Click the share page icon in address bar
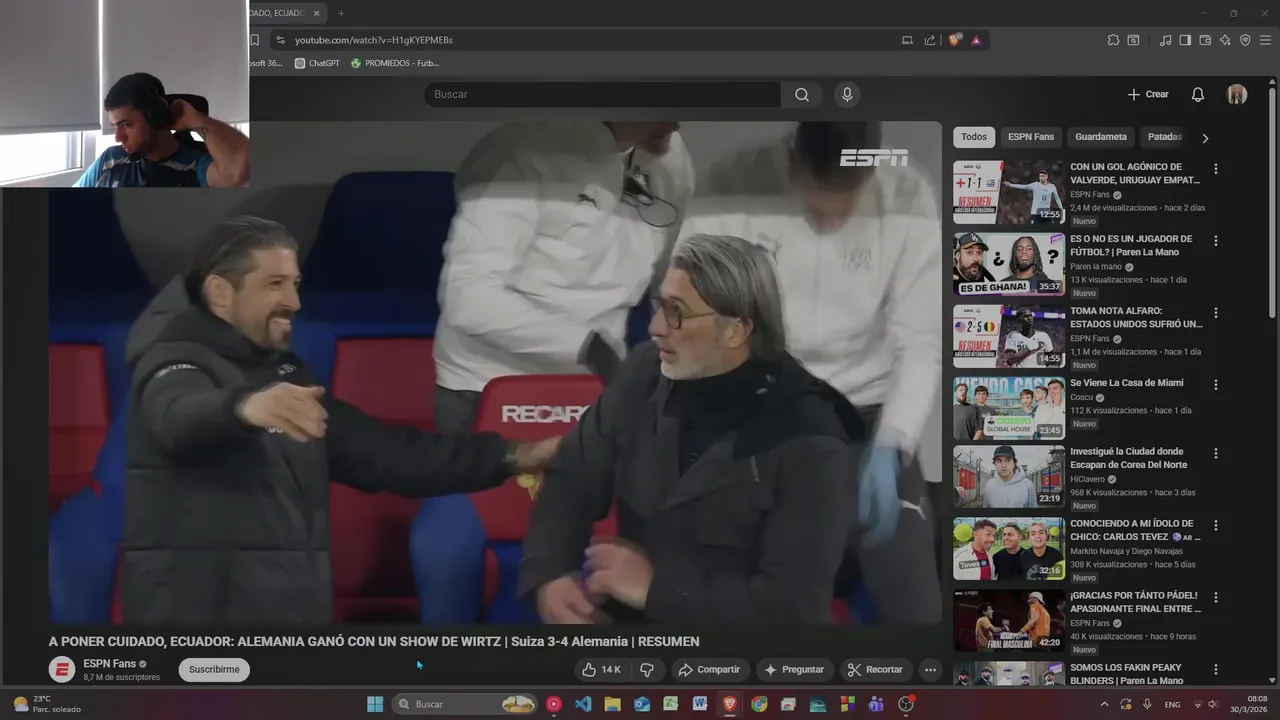Screen dimensions: 1280x720 tap(930, 40)
